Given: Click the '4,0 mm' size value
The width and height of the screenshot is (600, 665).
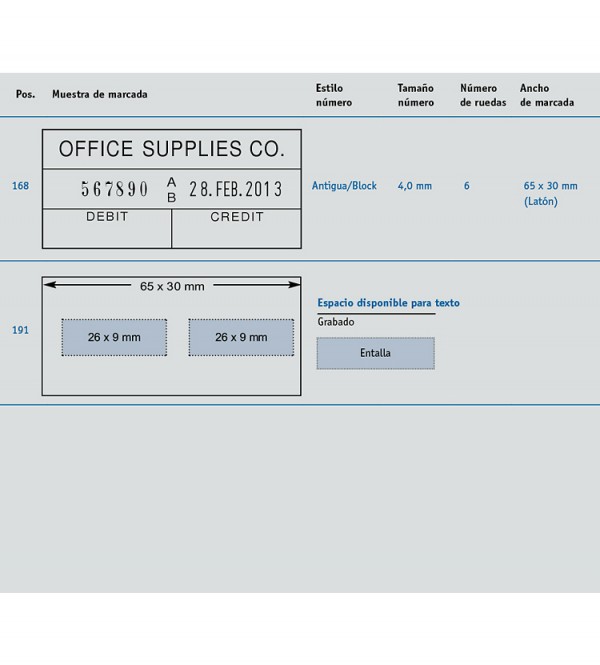Looking at the screenshot, I should pos(415,186).
